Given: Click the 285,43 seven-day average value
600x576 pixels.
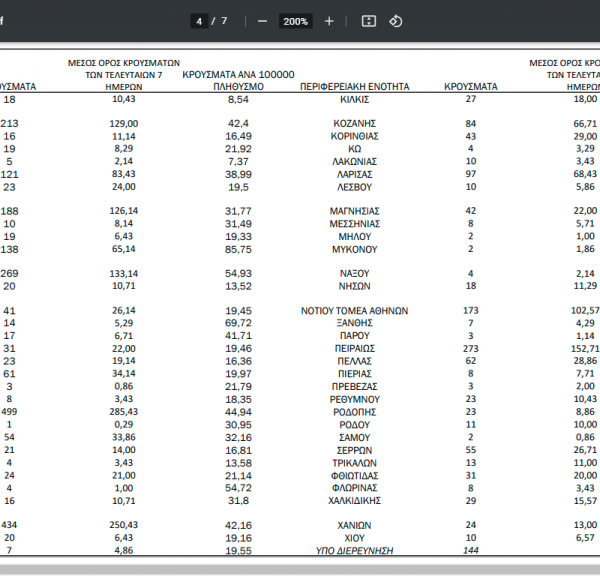Looking at the screenshot, I should 124,412.
